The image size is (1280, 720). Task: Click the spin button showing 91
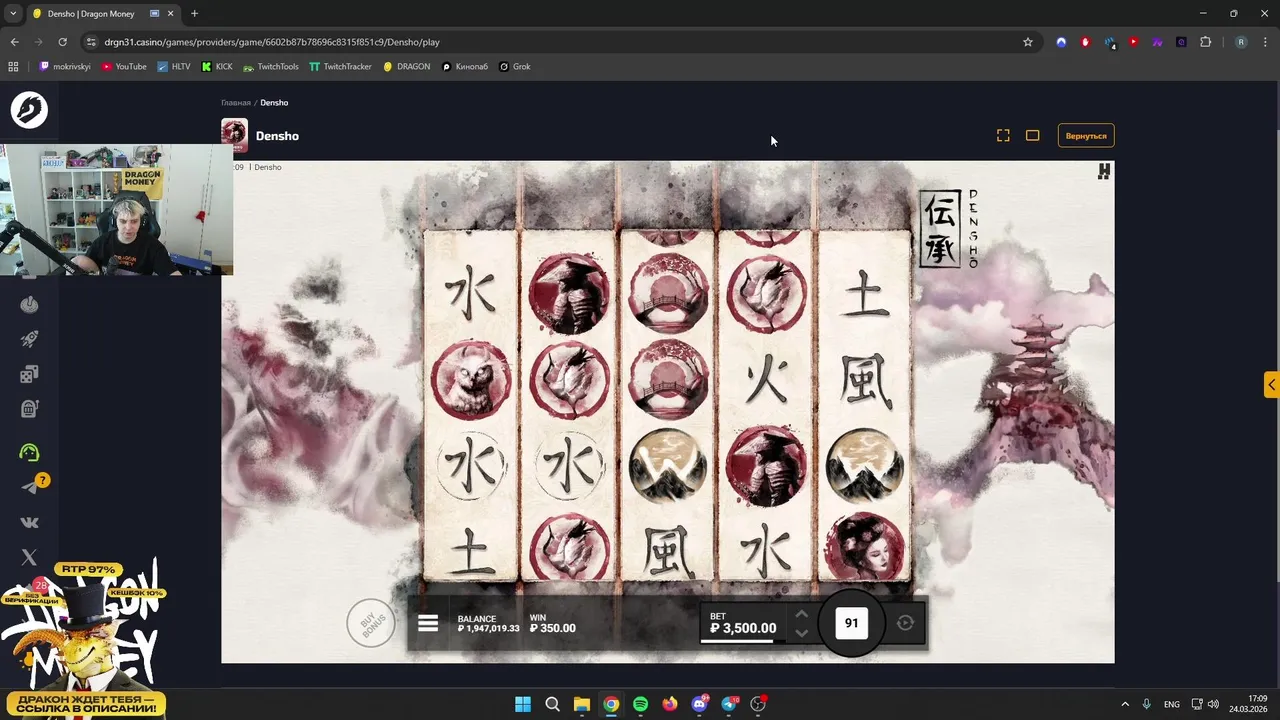click(x=851, y=623)
